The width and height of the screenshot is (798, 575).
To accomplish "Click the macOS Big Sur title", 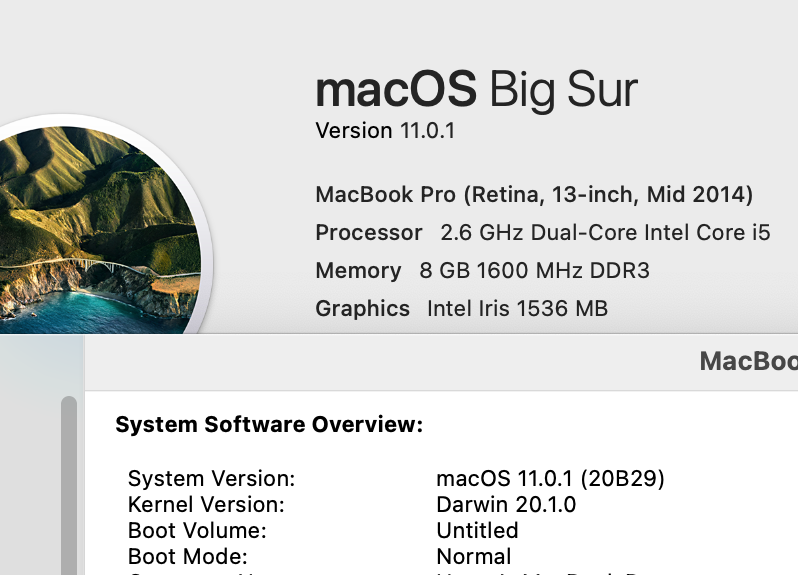I will coord(476,91).
